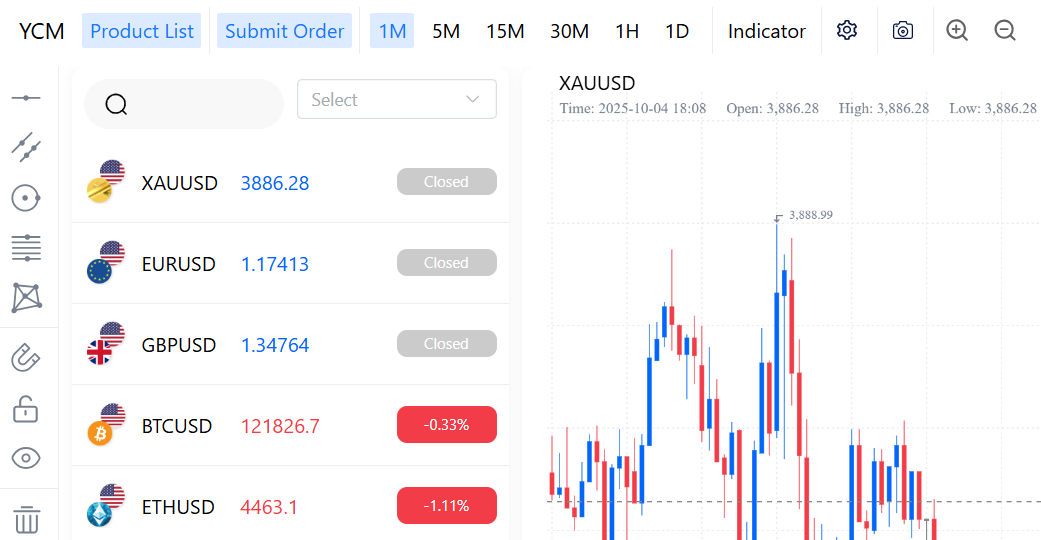Switch to the 5M timeframe

tap(446, 31)
